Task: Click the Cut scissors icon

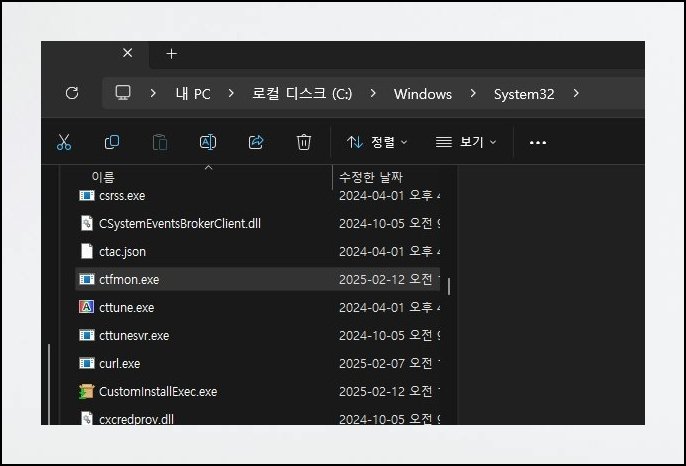Action: (64, 142)
